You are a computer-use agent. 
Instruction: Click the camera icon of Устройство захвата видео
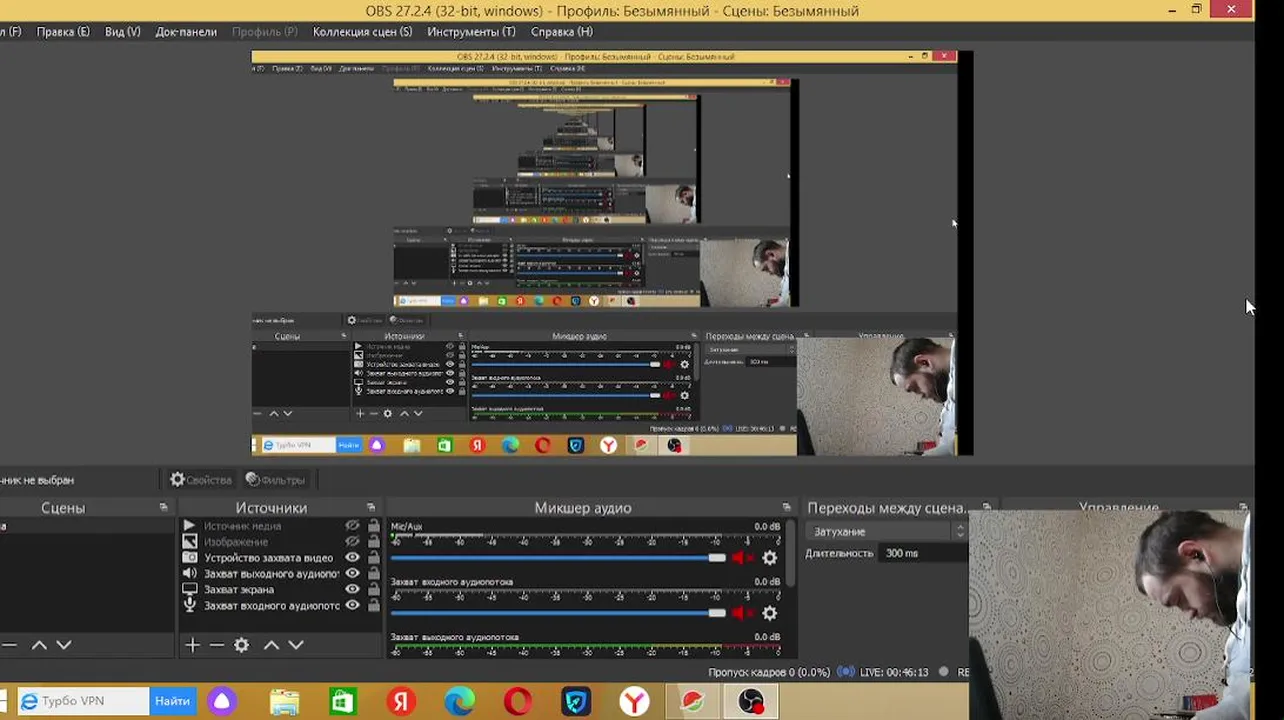pyautogui.click(x=189, y=558)
